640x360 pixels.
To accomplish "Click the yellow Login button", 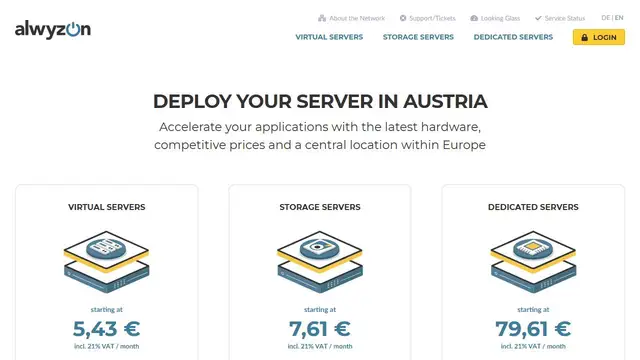I will point(598,37).
